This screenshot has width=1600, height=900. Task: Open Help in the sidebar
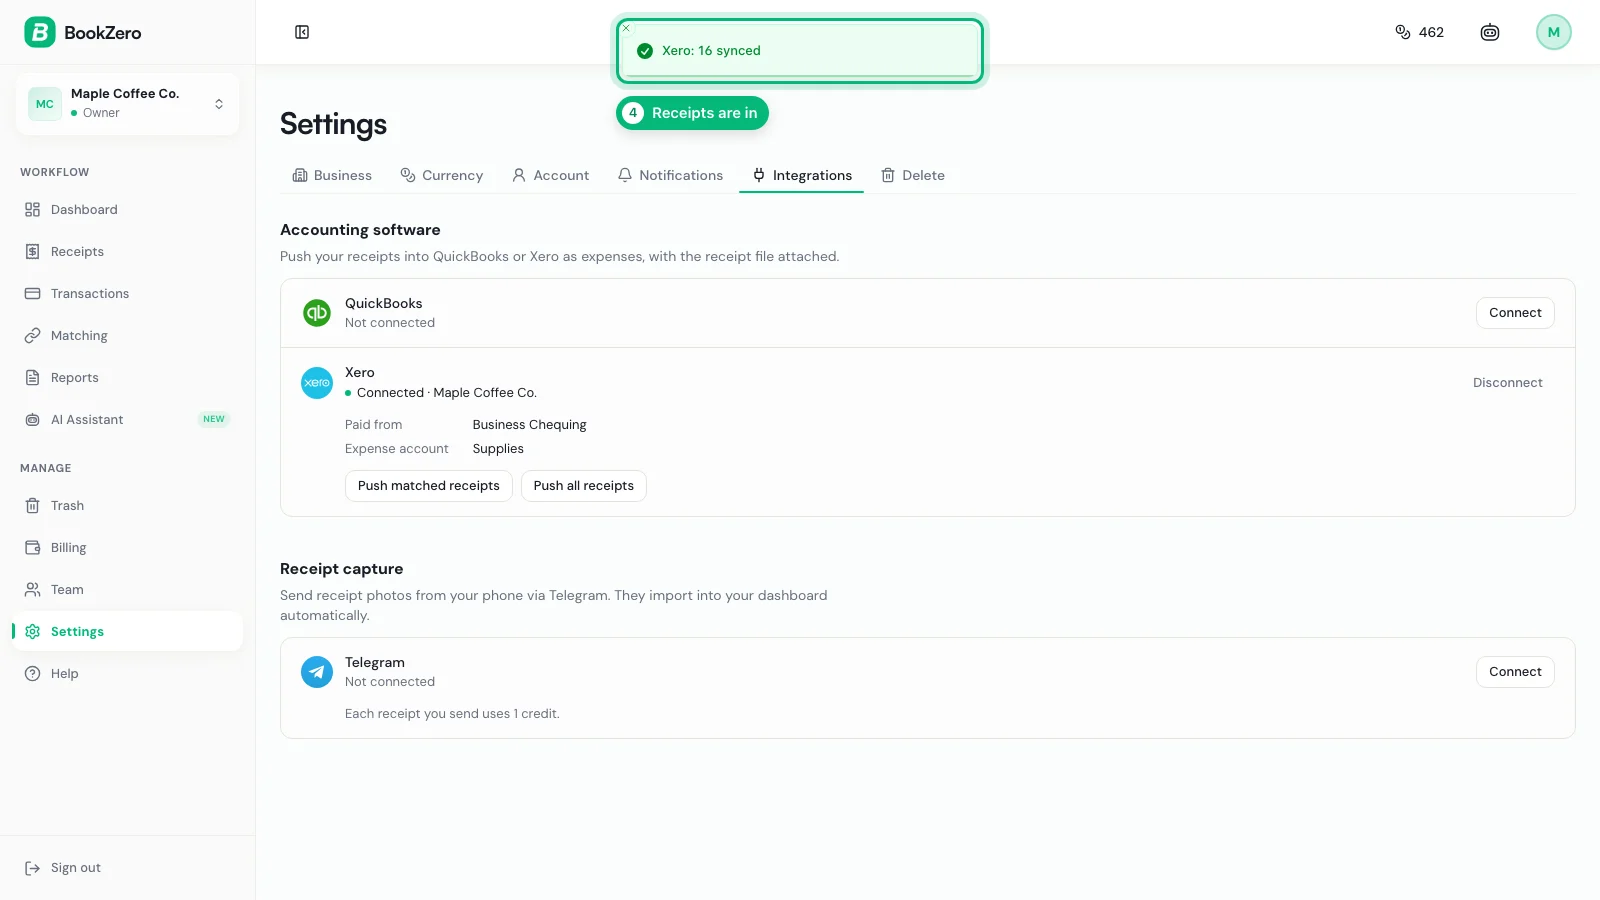pos(127,674)
